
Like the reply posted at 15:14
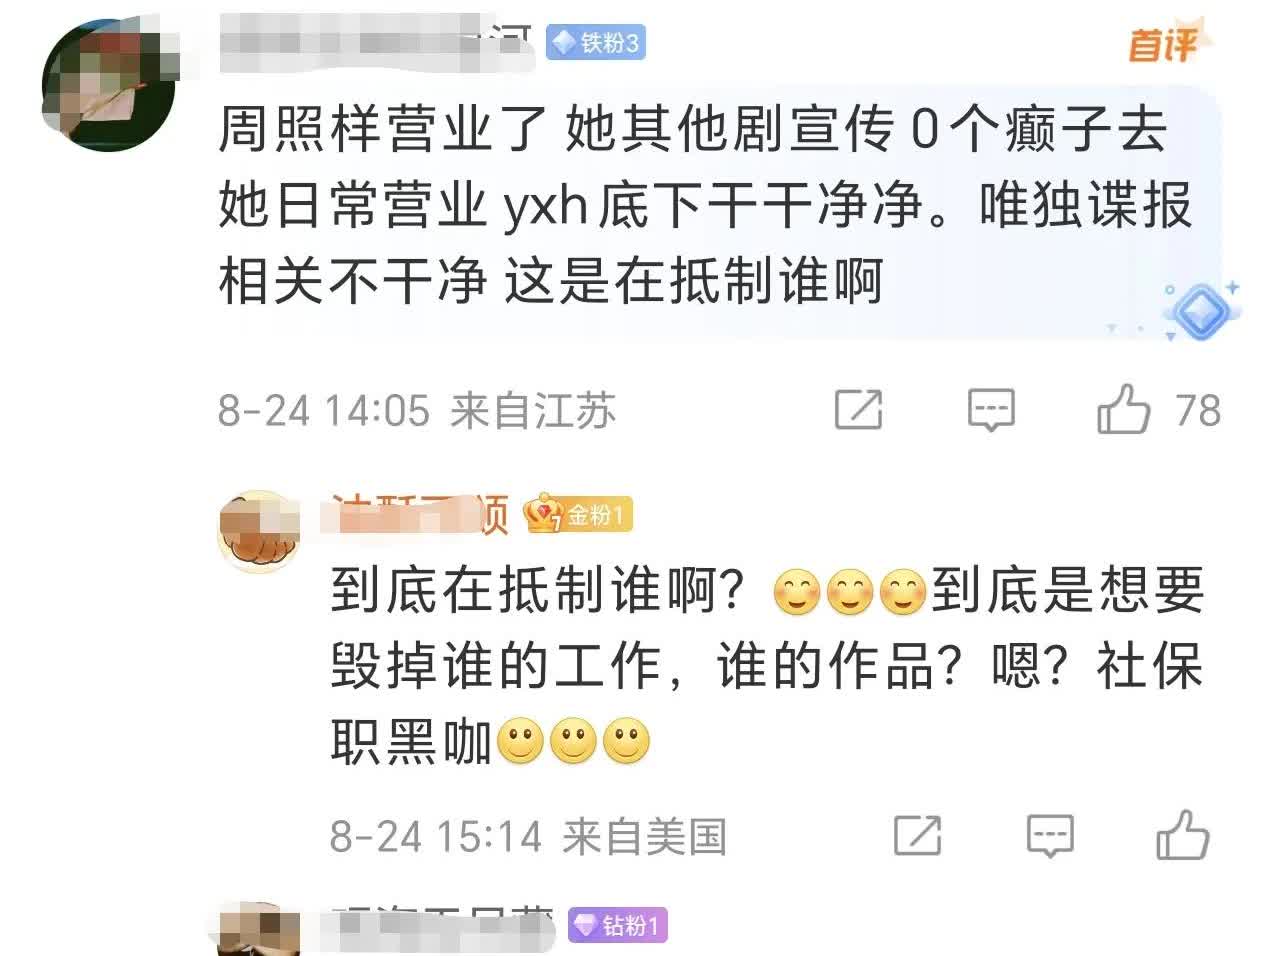[x=1182, y=836]
